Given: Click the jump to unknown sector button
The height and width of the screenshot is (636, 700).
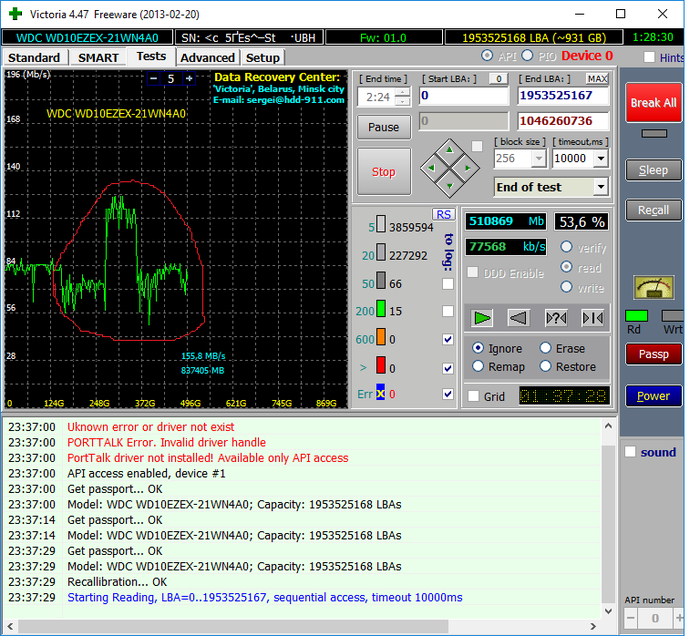Looking at the screenshot, I should [x=556, y=318].
